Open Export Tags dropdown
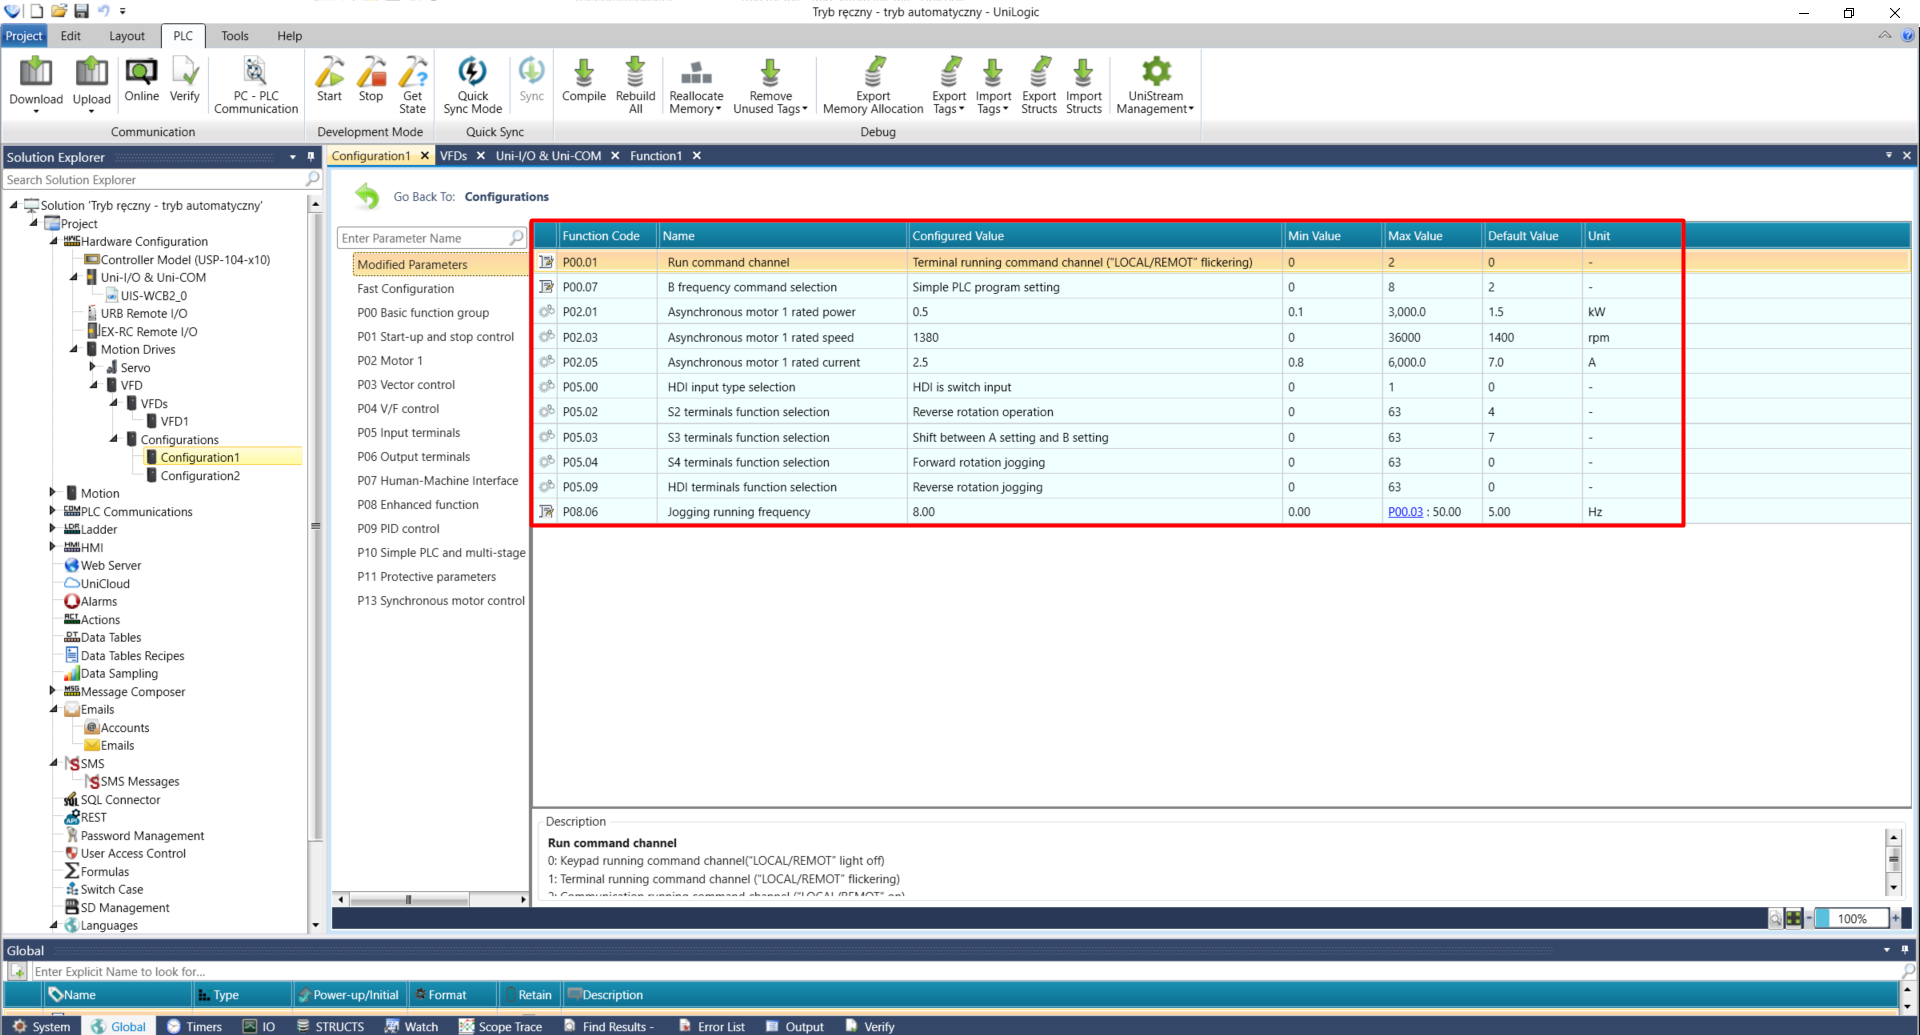 (x=949, y=85)
